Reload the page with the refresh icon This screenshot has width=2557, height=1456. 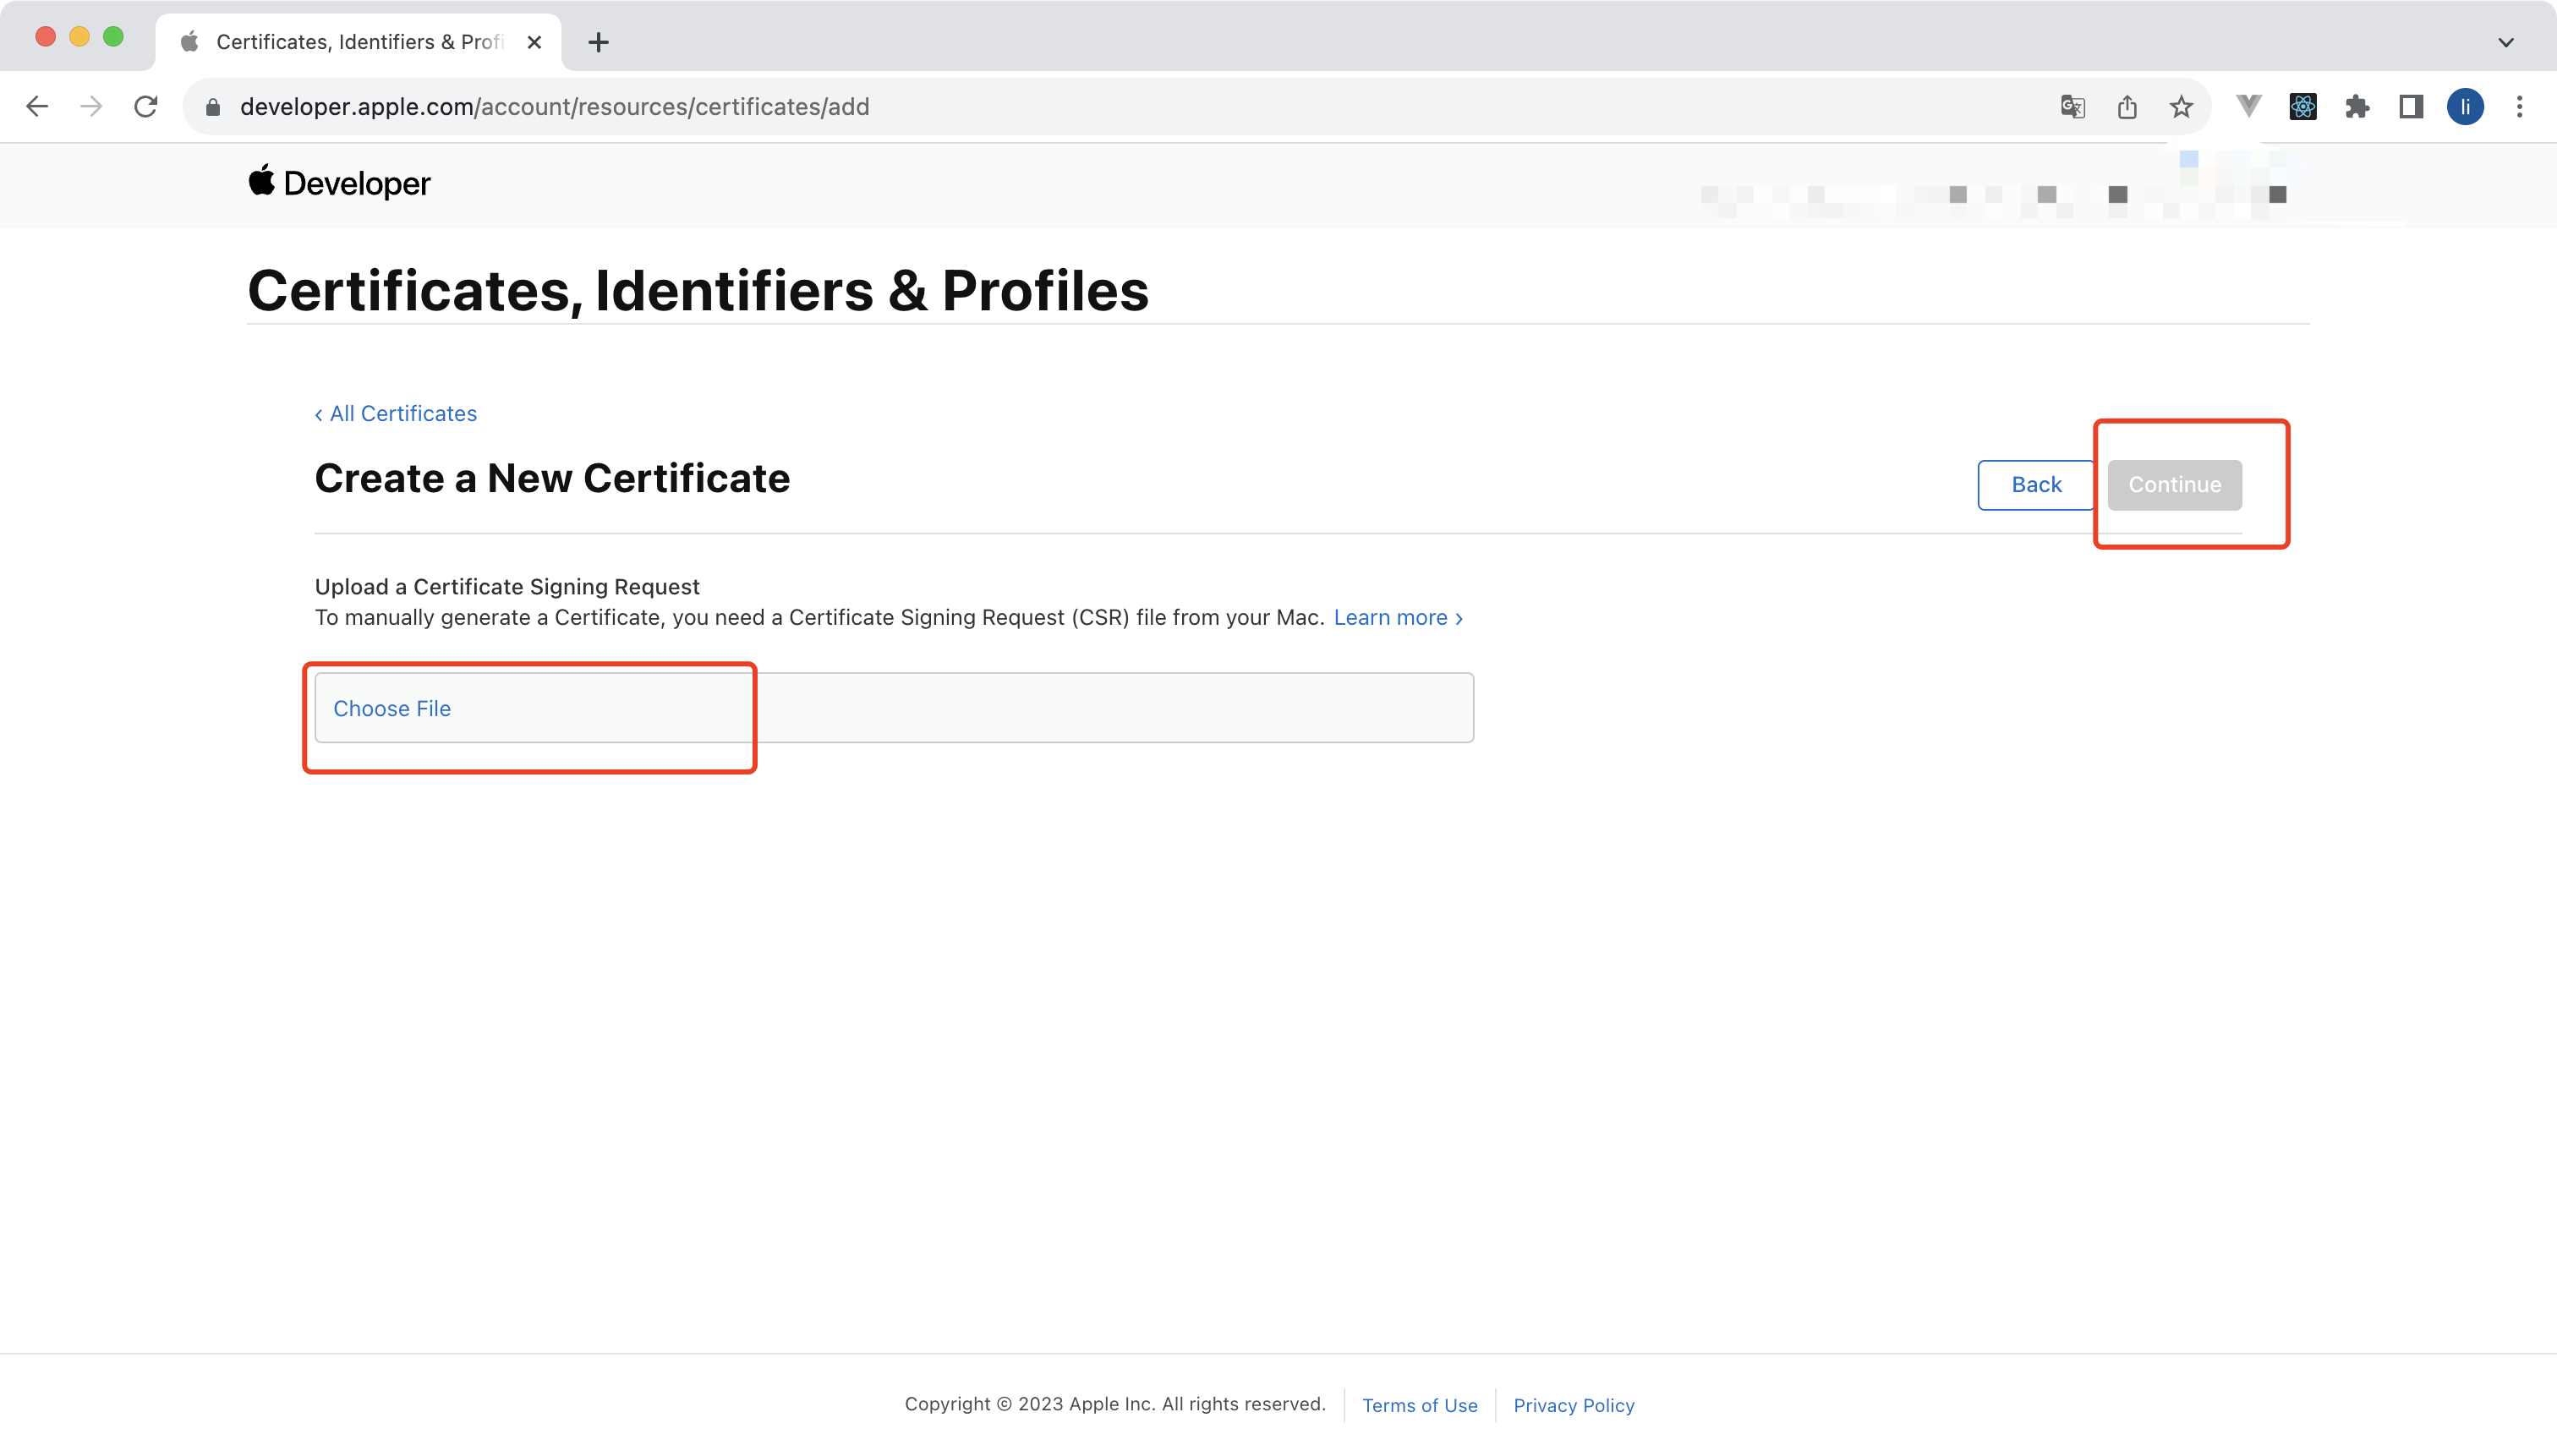coord(146,106)
